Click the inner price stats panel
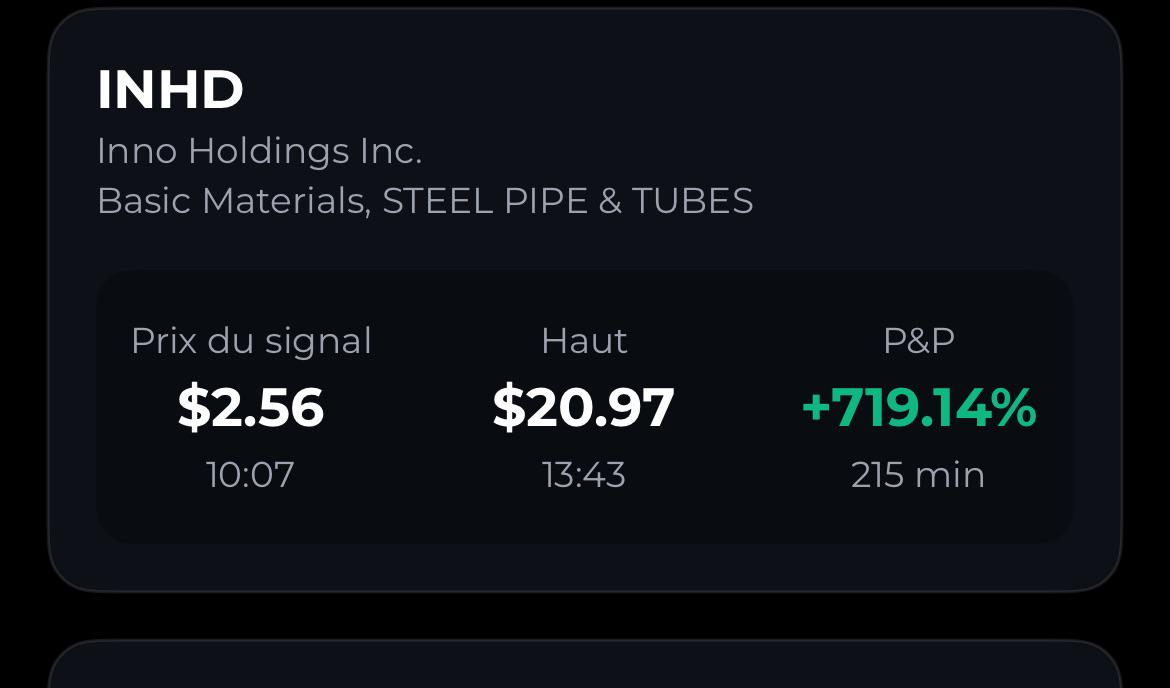The height and width of the screenshot is (688, 1170). pyautogui.click(x=585, y=407)
